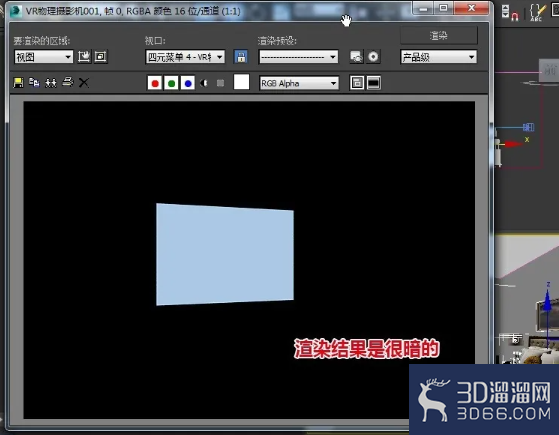Copy the rendered image to clipboard
The image size is (559, 435).
[34, 82]
